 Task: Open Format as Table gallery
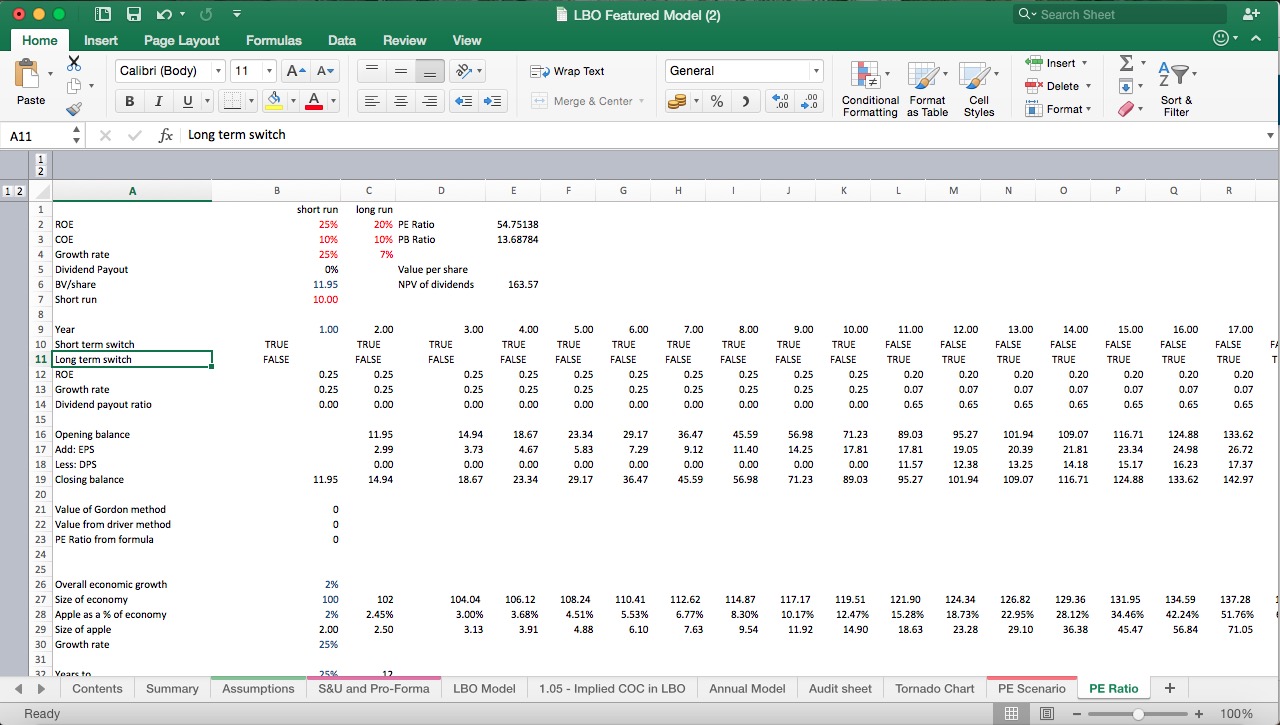coord(927,89)
